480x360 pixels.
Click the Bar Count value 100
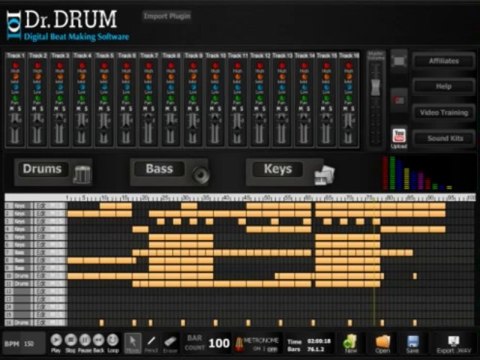pyautogui.click(x=219, y=343)
